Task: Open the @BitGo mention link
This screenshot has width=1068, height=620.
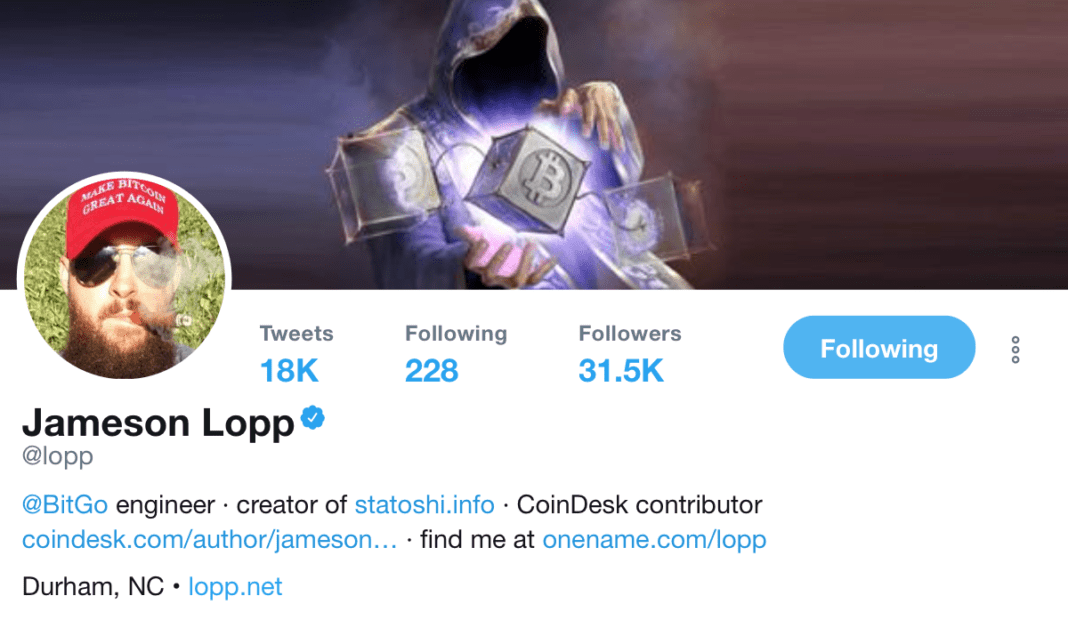Action: [65, 505]
